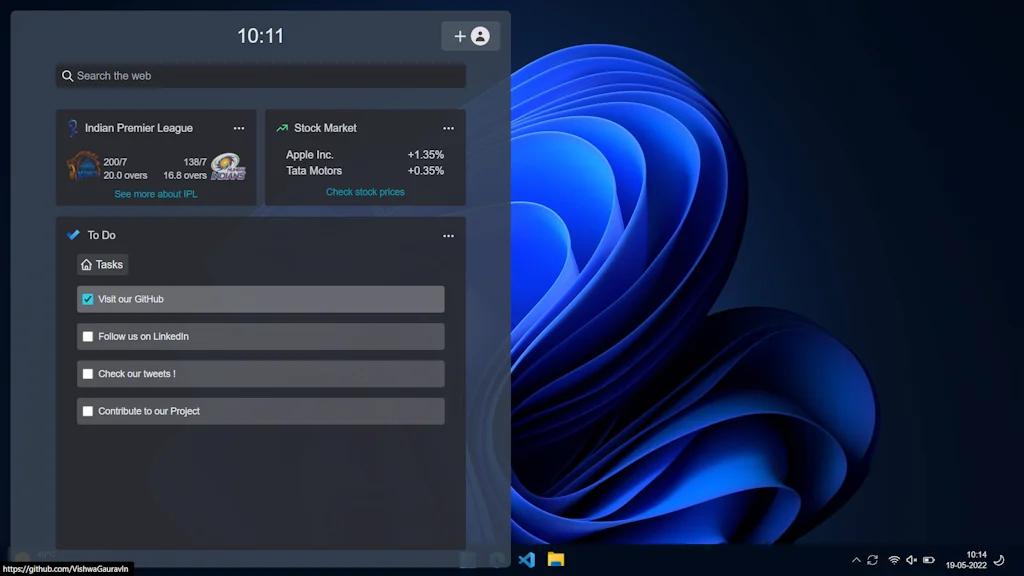Open File Explorer from the taskbar

coord(556,559)
